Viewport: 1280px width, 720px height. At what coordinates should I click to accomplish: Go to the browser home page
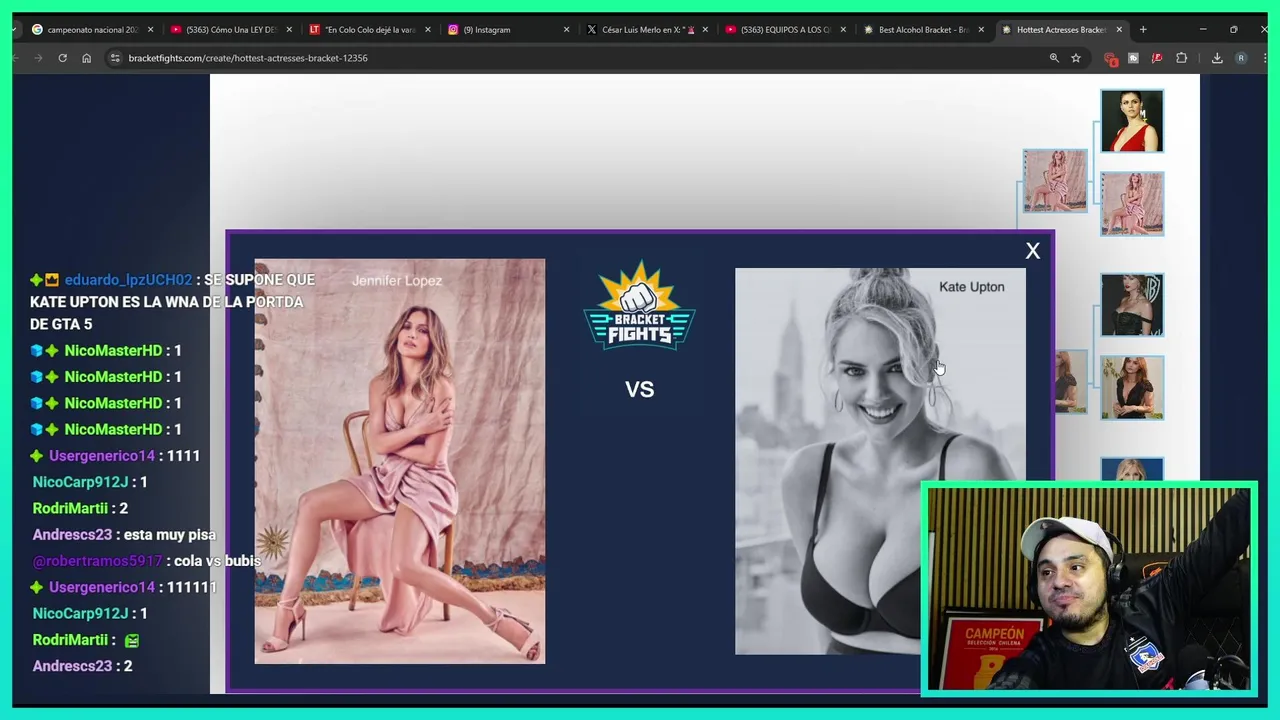point(86,58)
